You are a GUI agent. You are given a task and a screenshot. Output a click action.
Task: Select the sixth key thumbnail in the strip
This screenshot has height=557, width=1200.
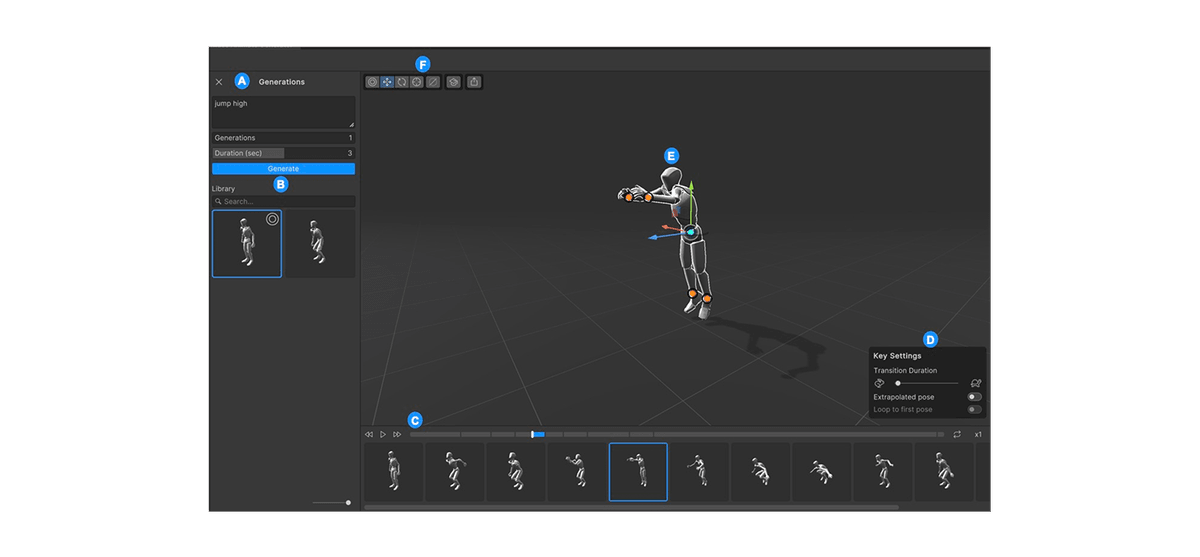click(699, 472)
